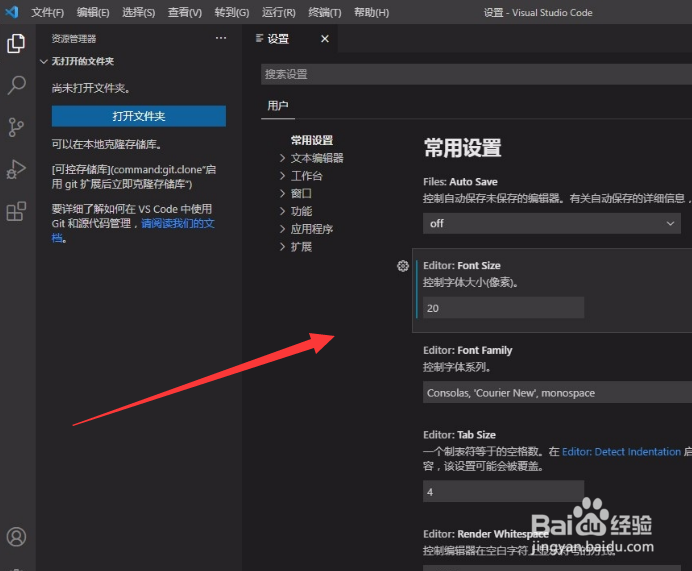Collapse the 无打开的文件夹 section
The width and height of the screenshot is (692, 571).
click(x=43, y=61)
